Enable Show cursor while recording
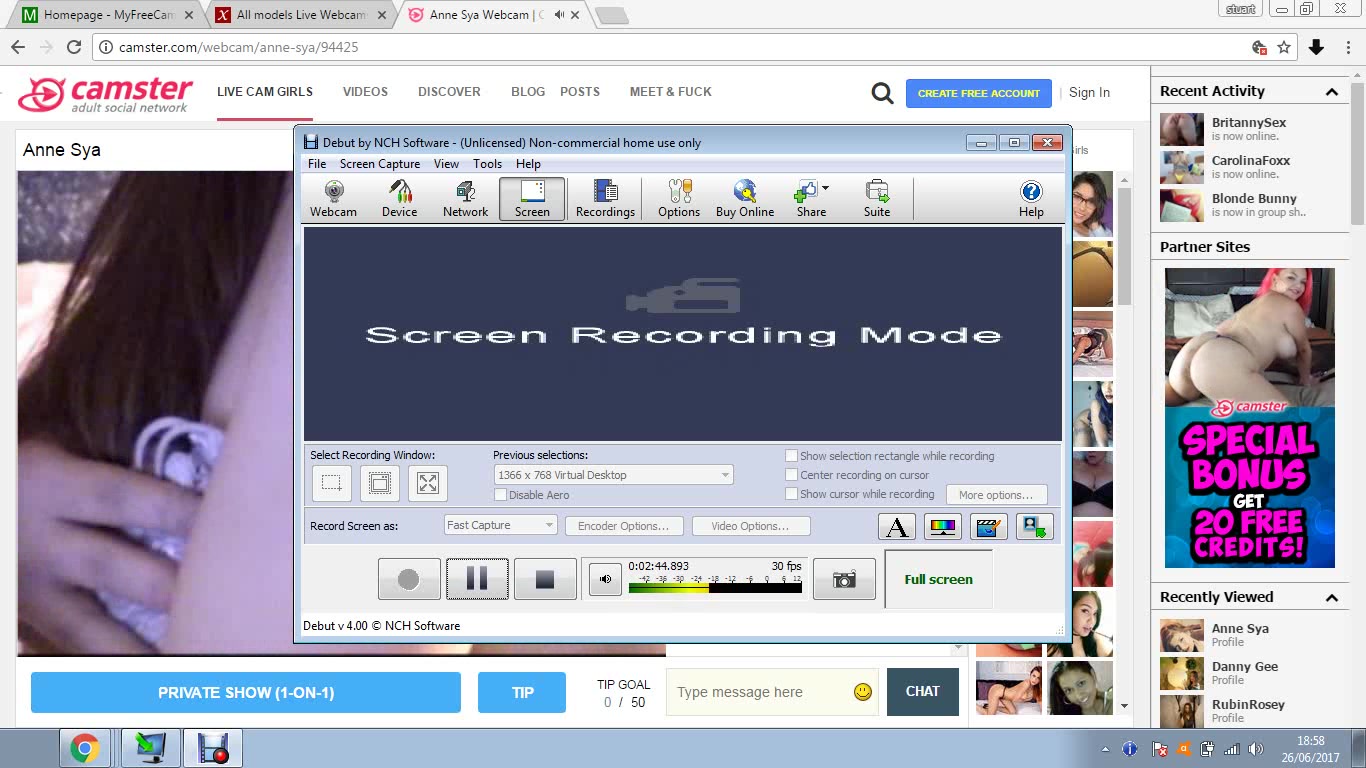The width and height of the screenshot is (1366, 768). (x=792, y=494)
